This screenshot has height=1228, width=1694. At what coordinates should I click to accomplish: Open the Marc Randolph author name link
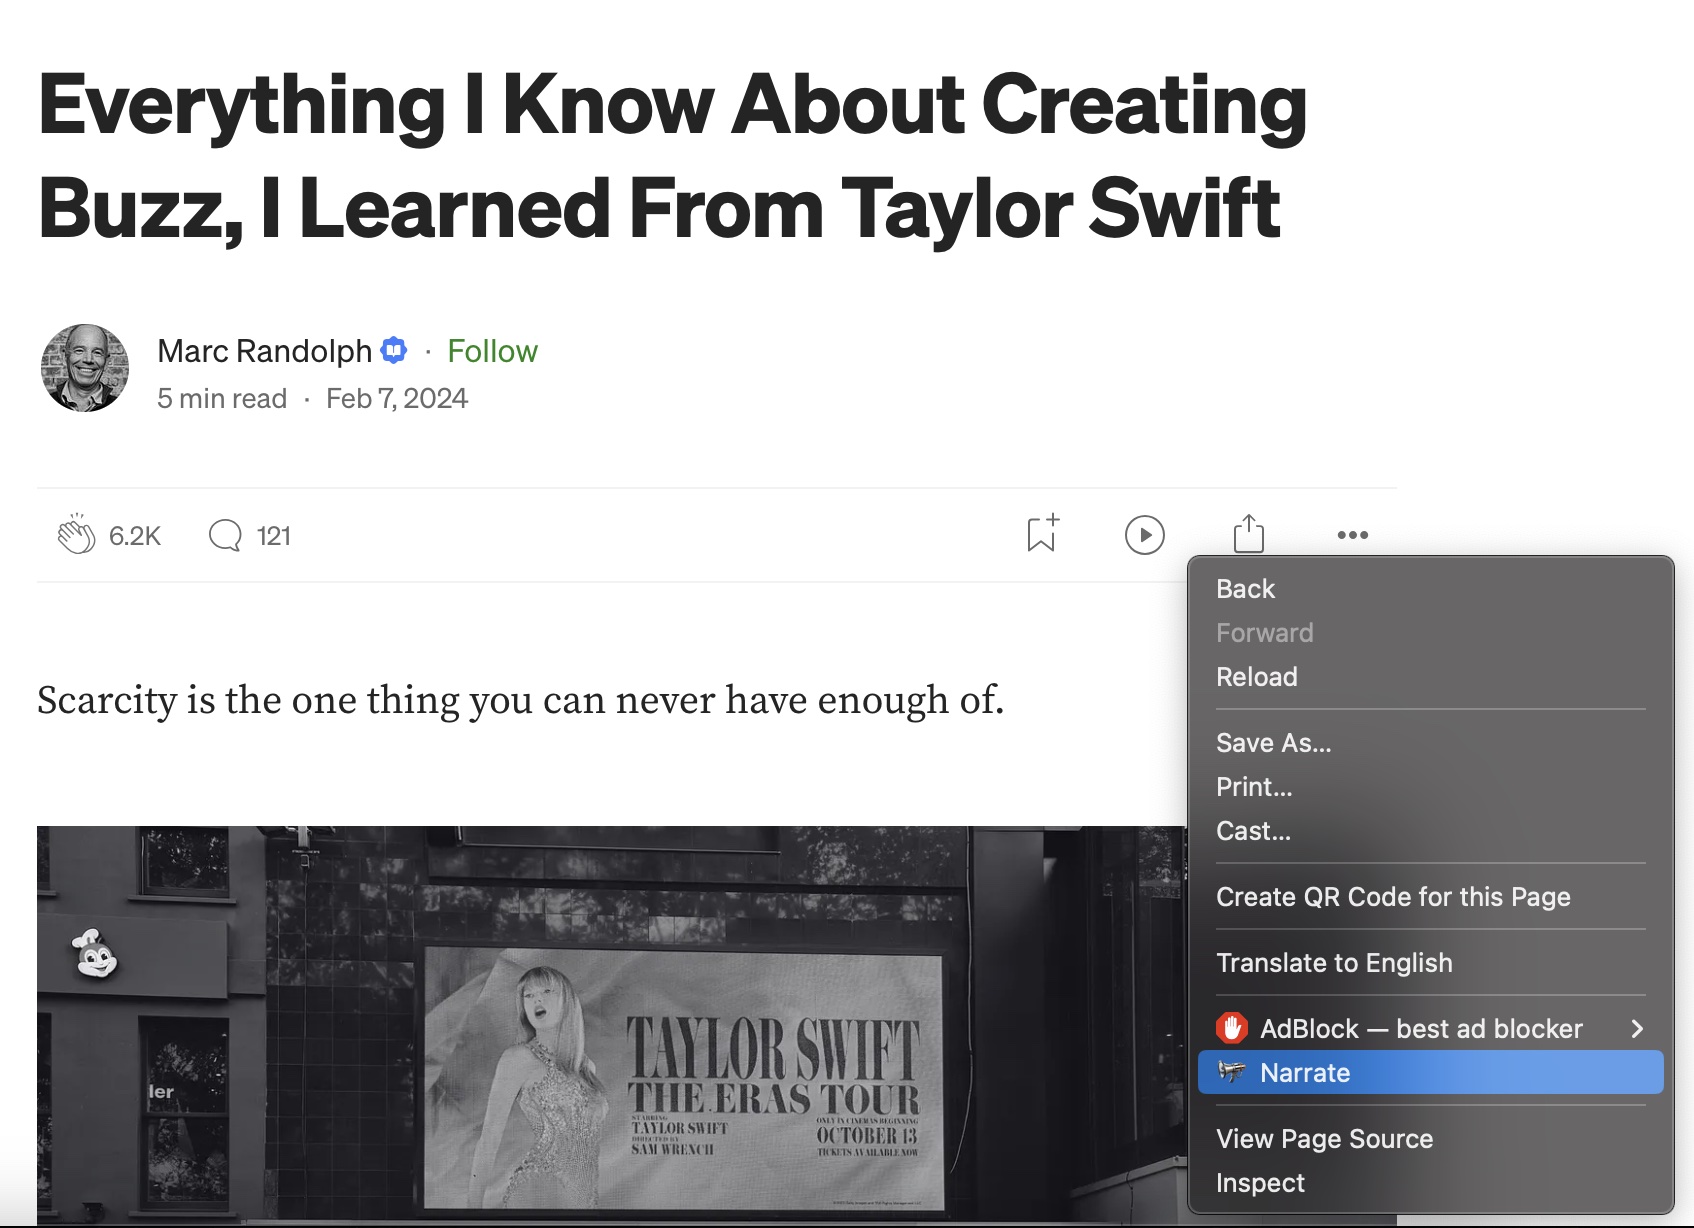265,351
